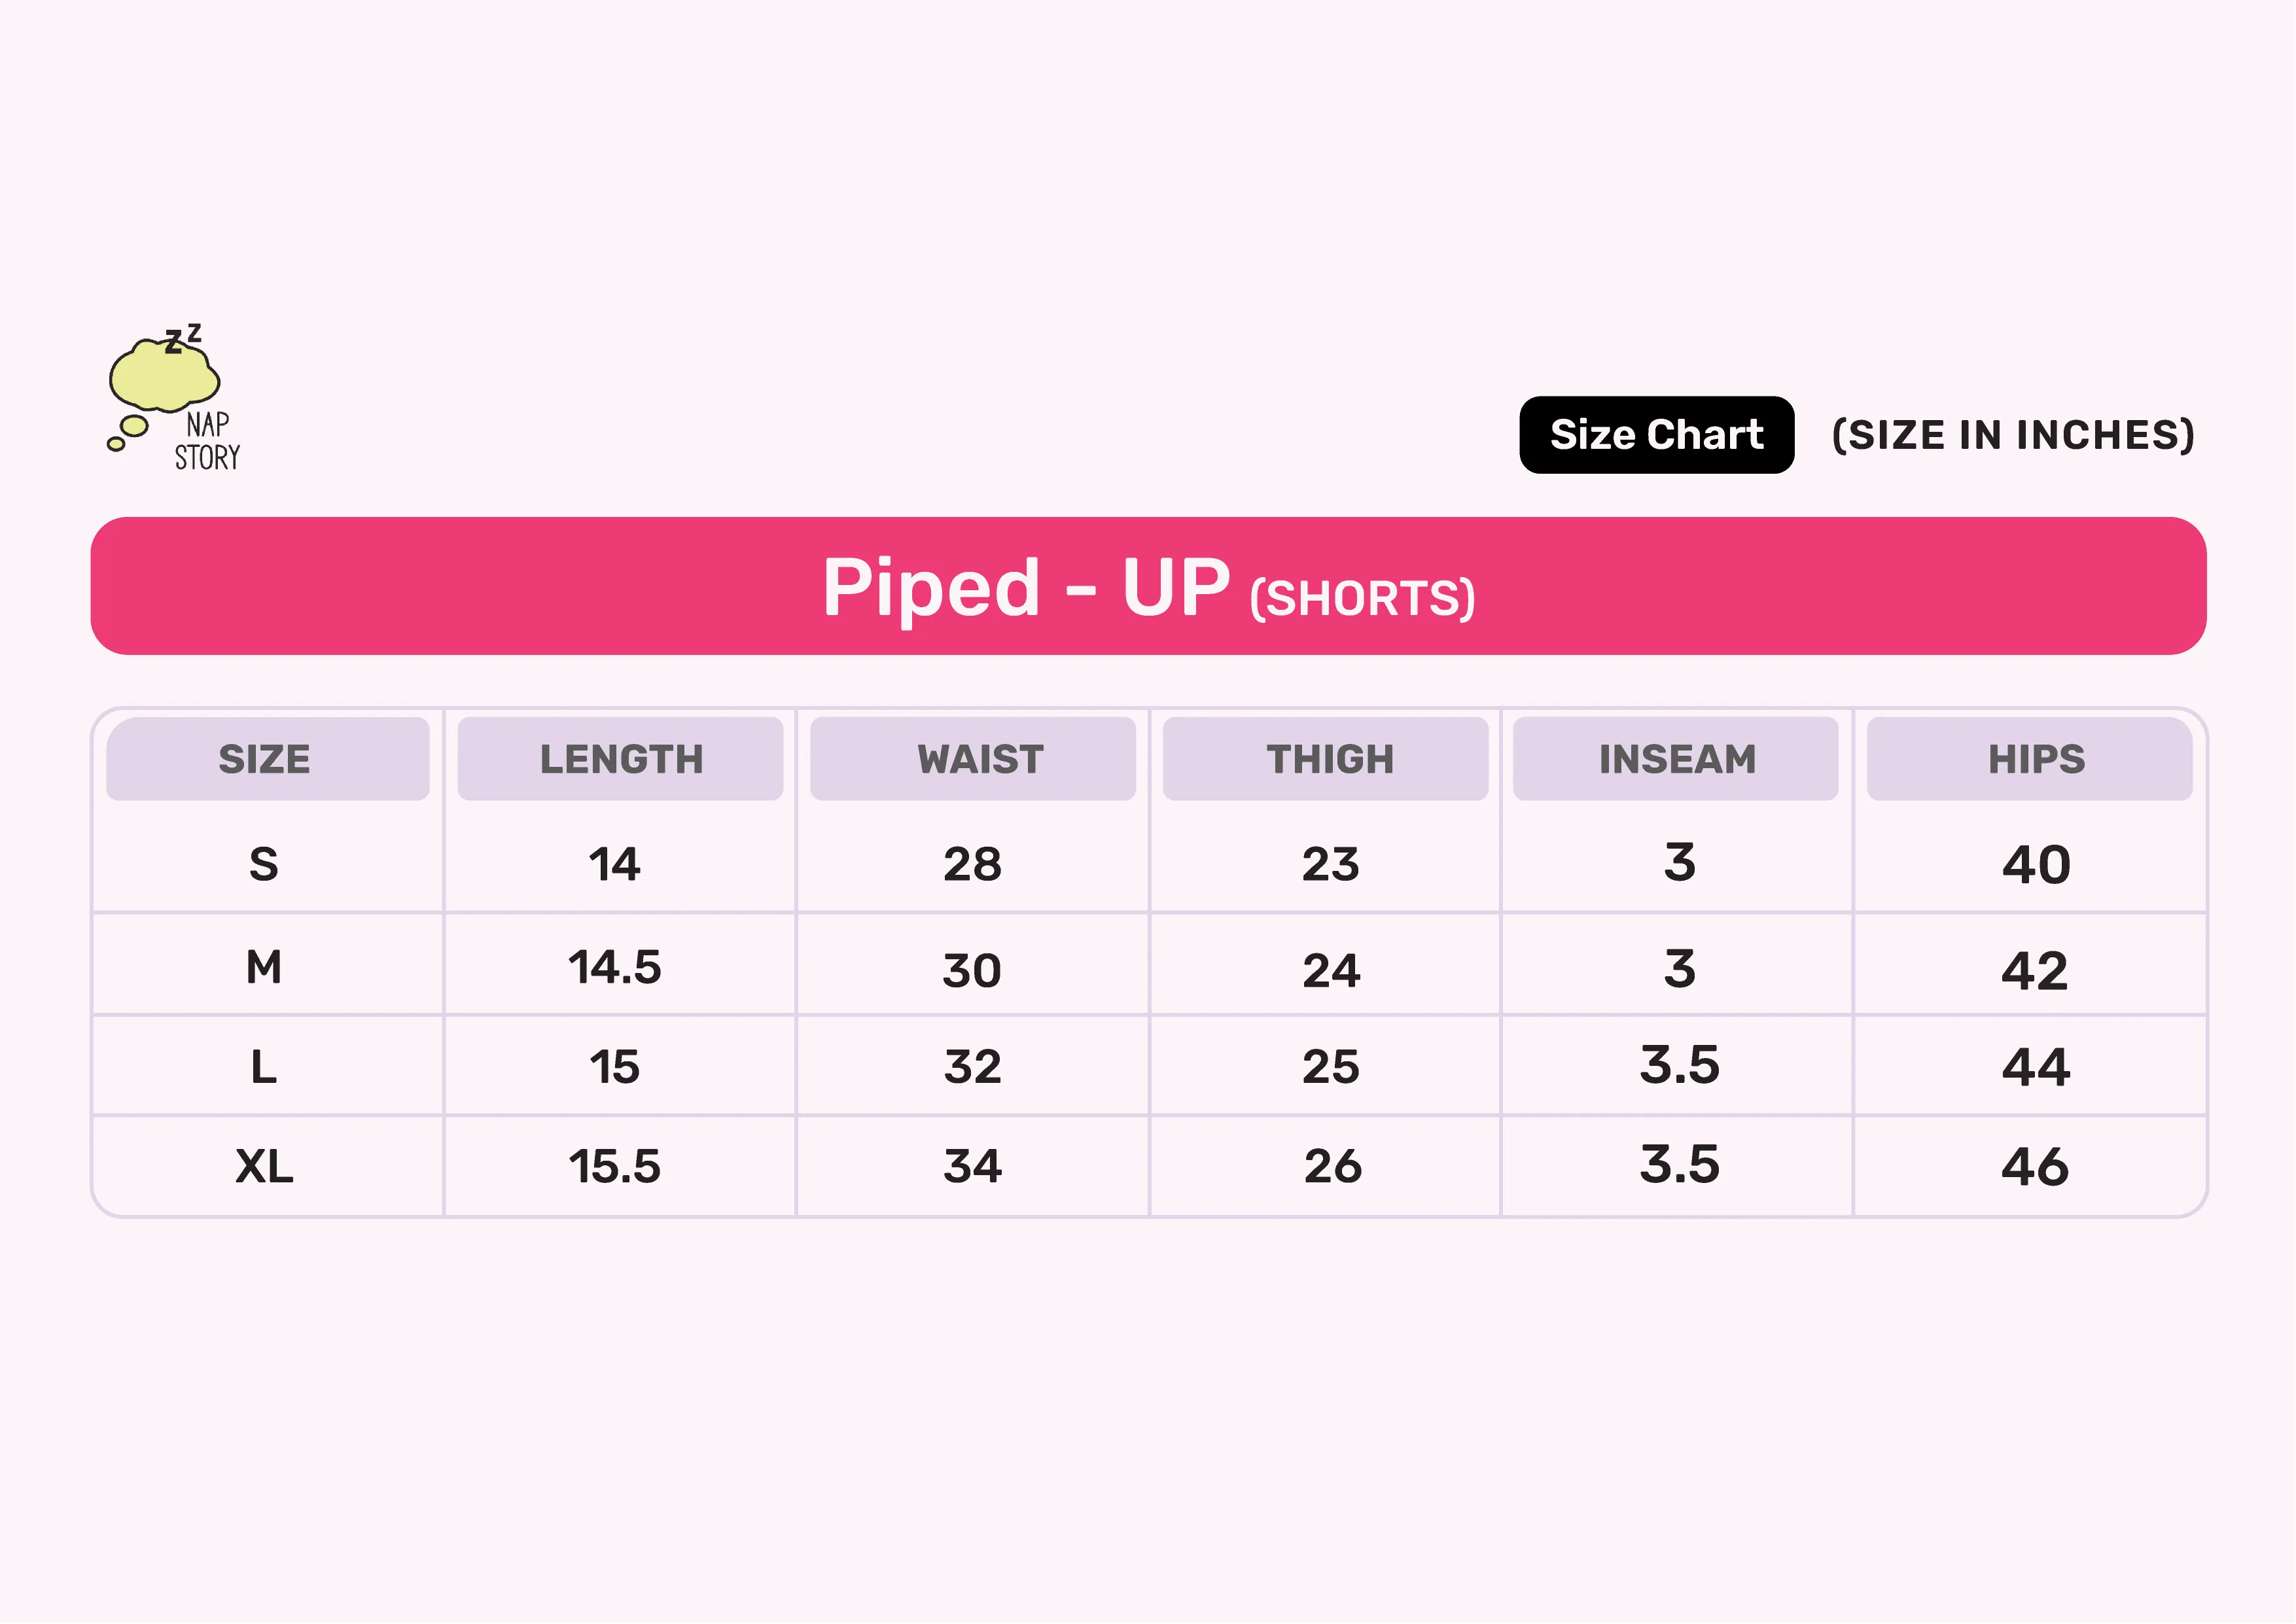Click the waist value 34
The height and width of the screenshot is (1624, 2296).
coord(972,1166)
